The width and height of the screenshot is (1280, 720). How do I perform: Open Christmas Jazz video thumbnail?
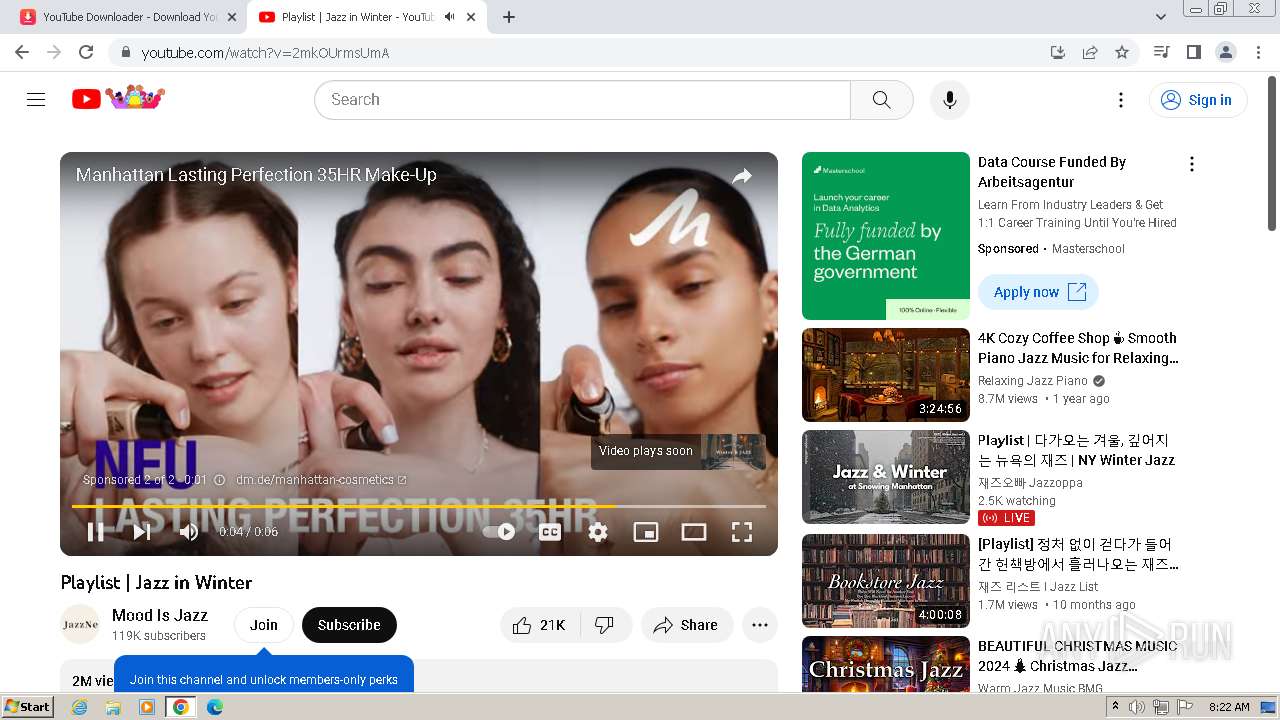[886, 664]
